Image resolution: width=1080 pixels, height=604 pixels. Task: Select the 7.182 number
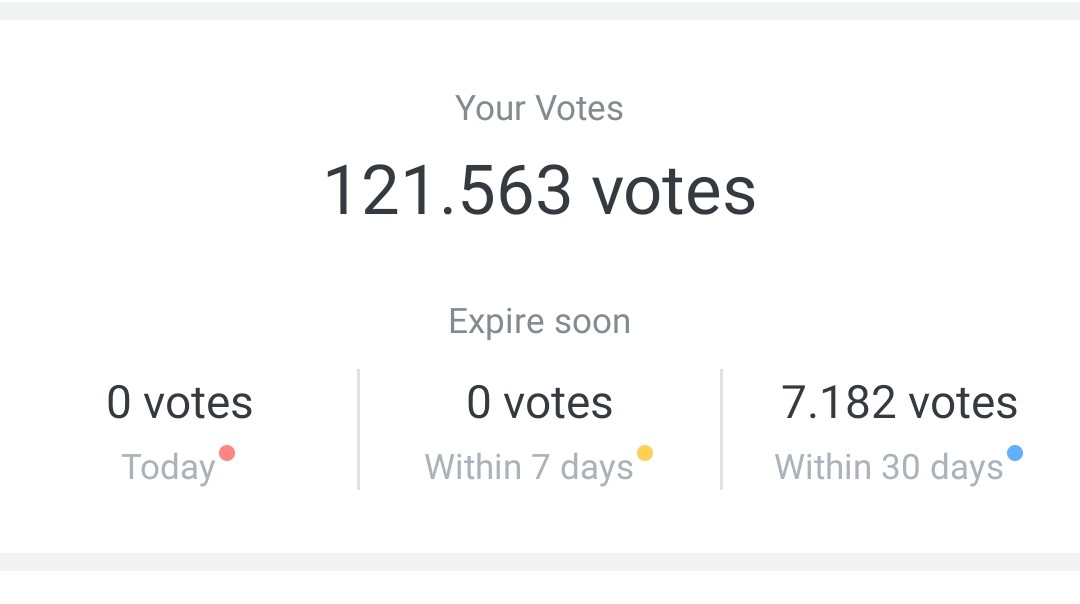click(838, 403)
